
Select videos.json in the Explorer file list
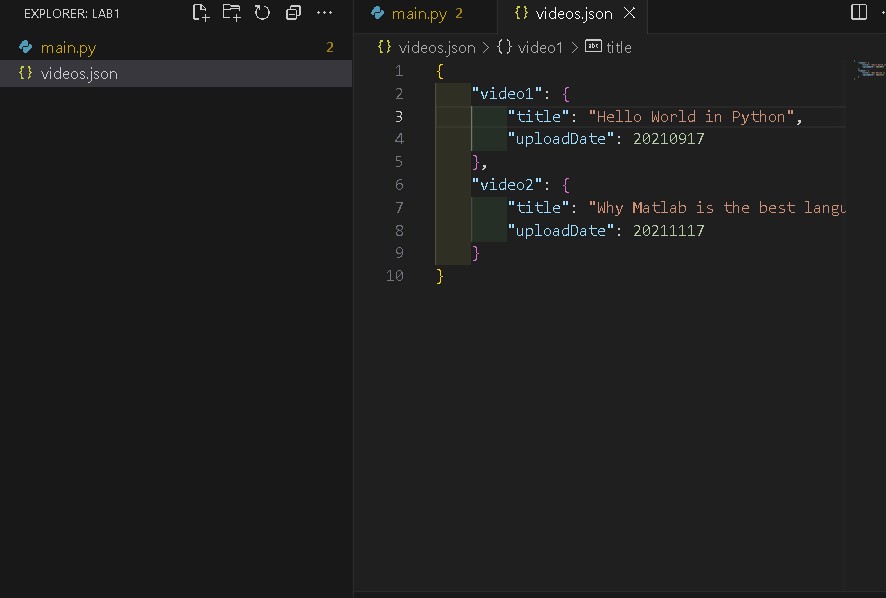pos(79,73)
